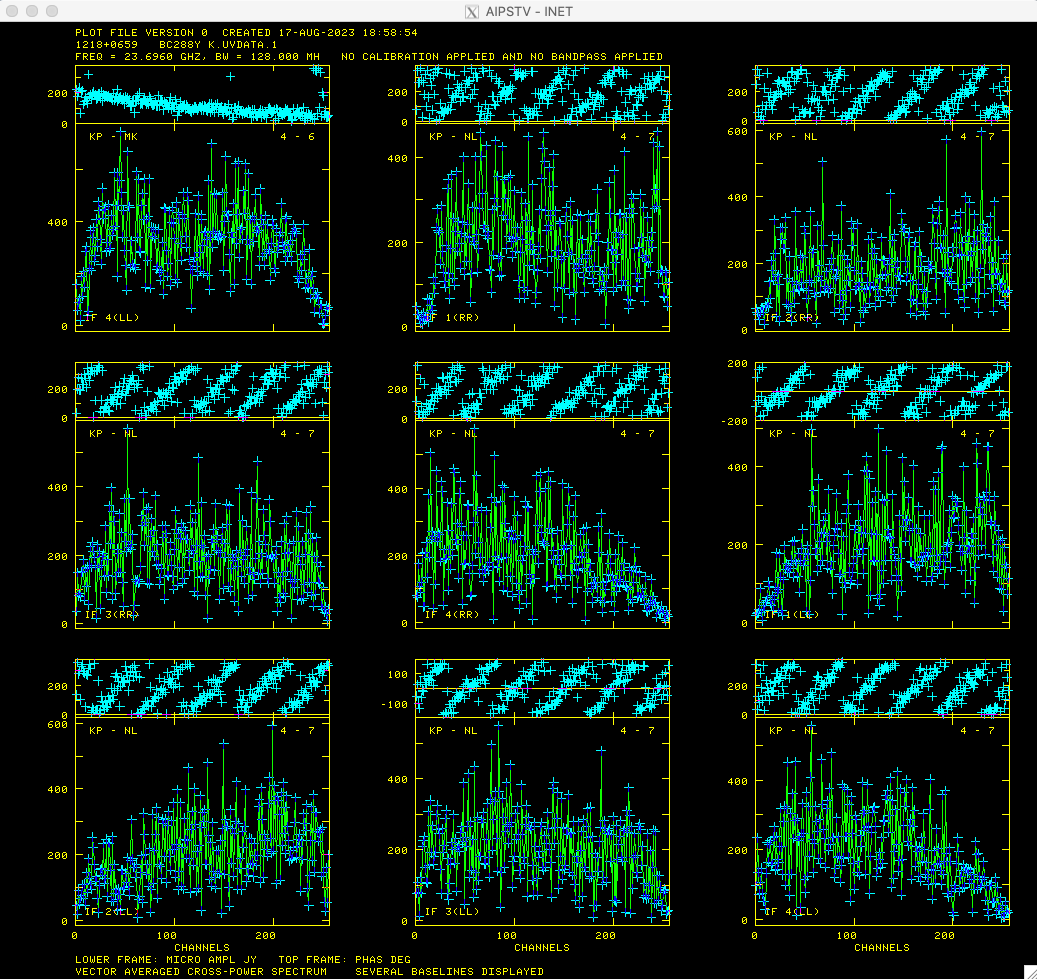Click the X11 icon in the title bar
Viewport: 1037px width, 979px height.
[474, 11]
